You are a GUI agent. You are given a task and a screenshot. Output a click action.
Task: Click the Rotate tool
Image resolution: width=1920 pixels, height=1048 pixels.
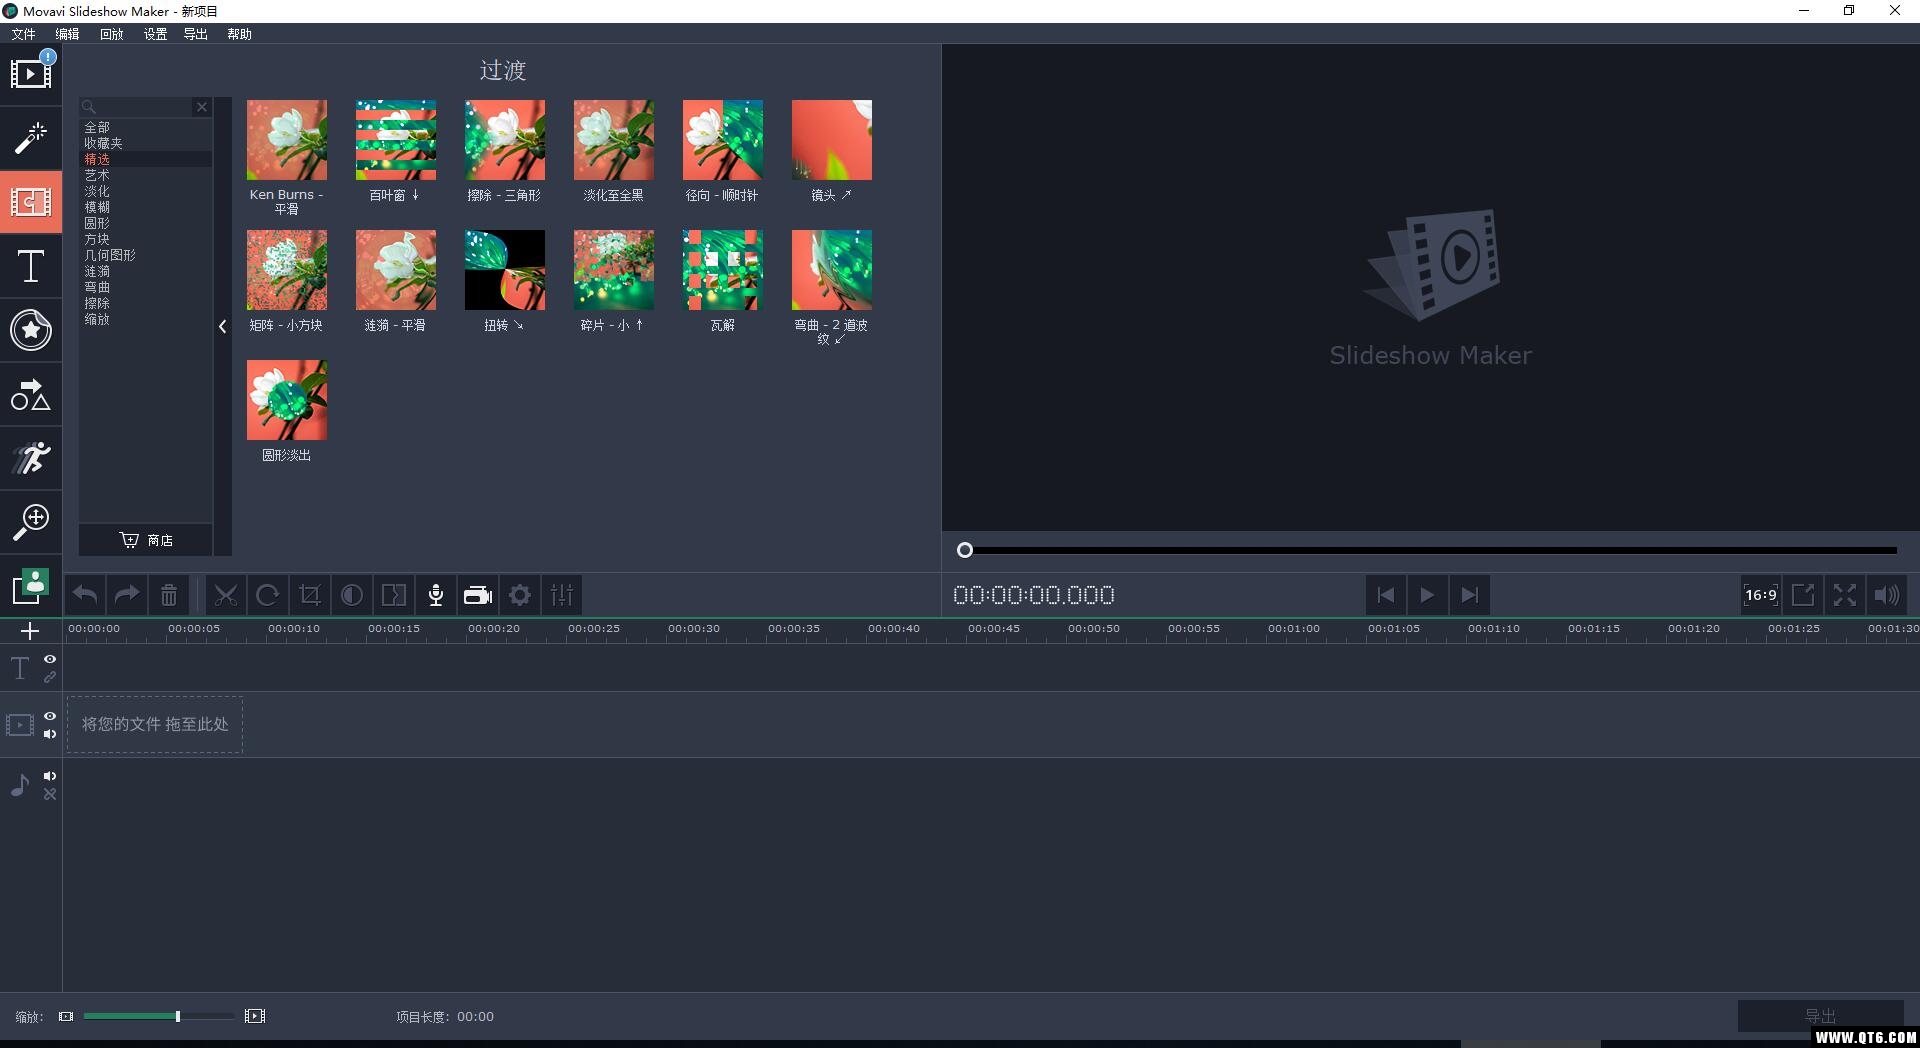pyautogui.click(x=268, y=595)
